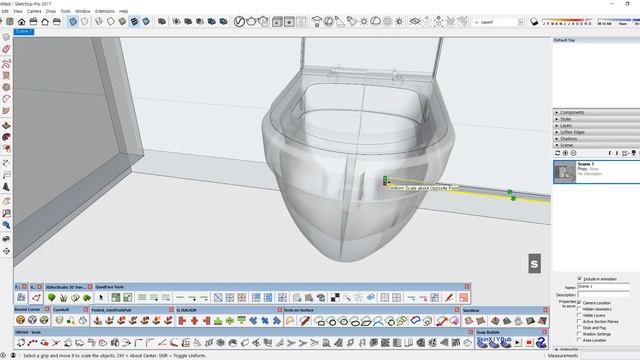
Task: Click the first Sandbox tool icon
Action: pyautogui.click(x=469, y=321)
